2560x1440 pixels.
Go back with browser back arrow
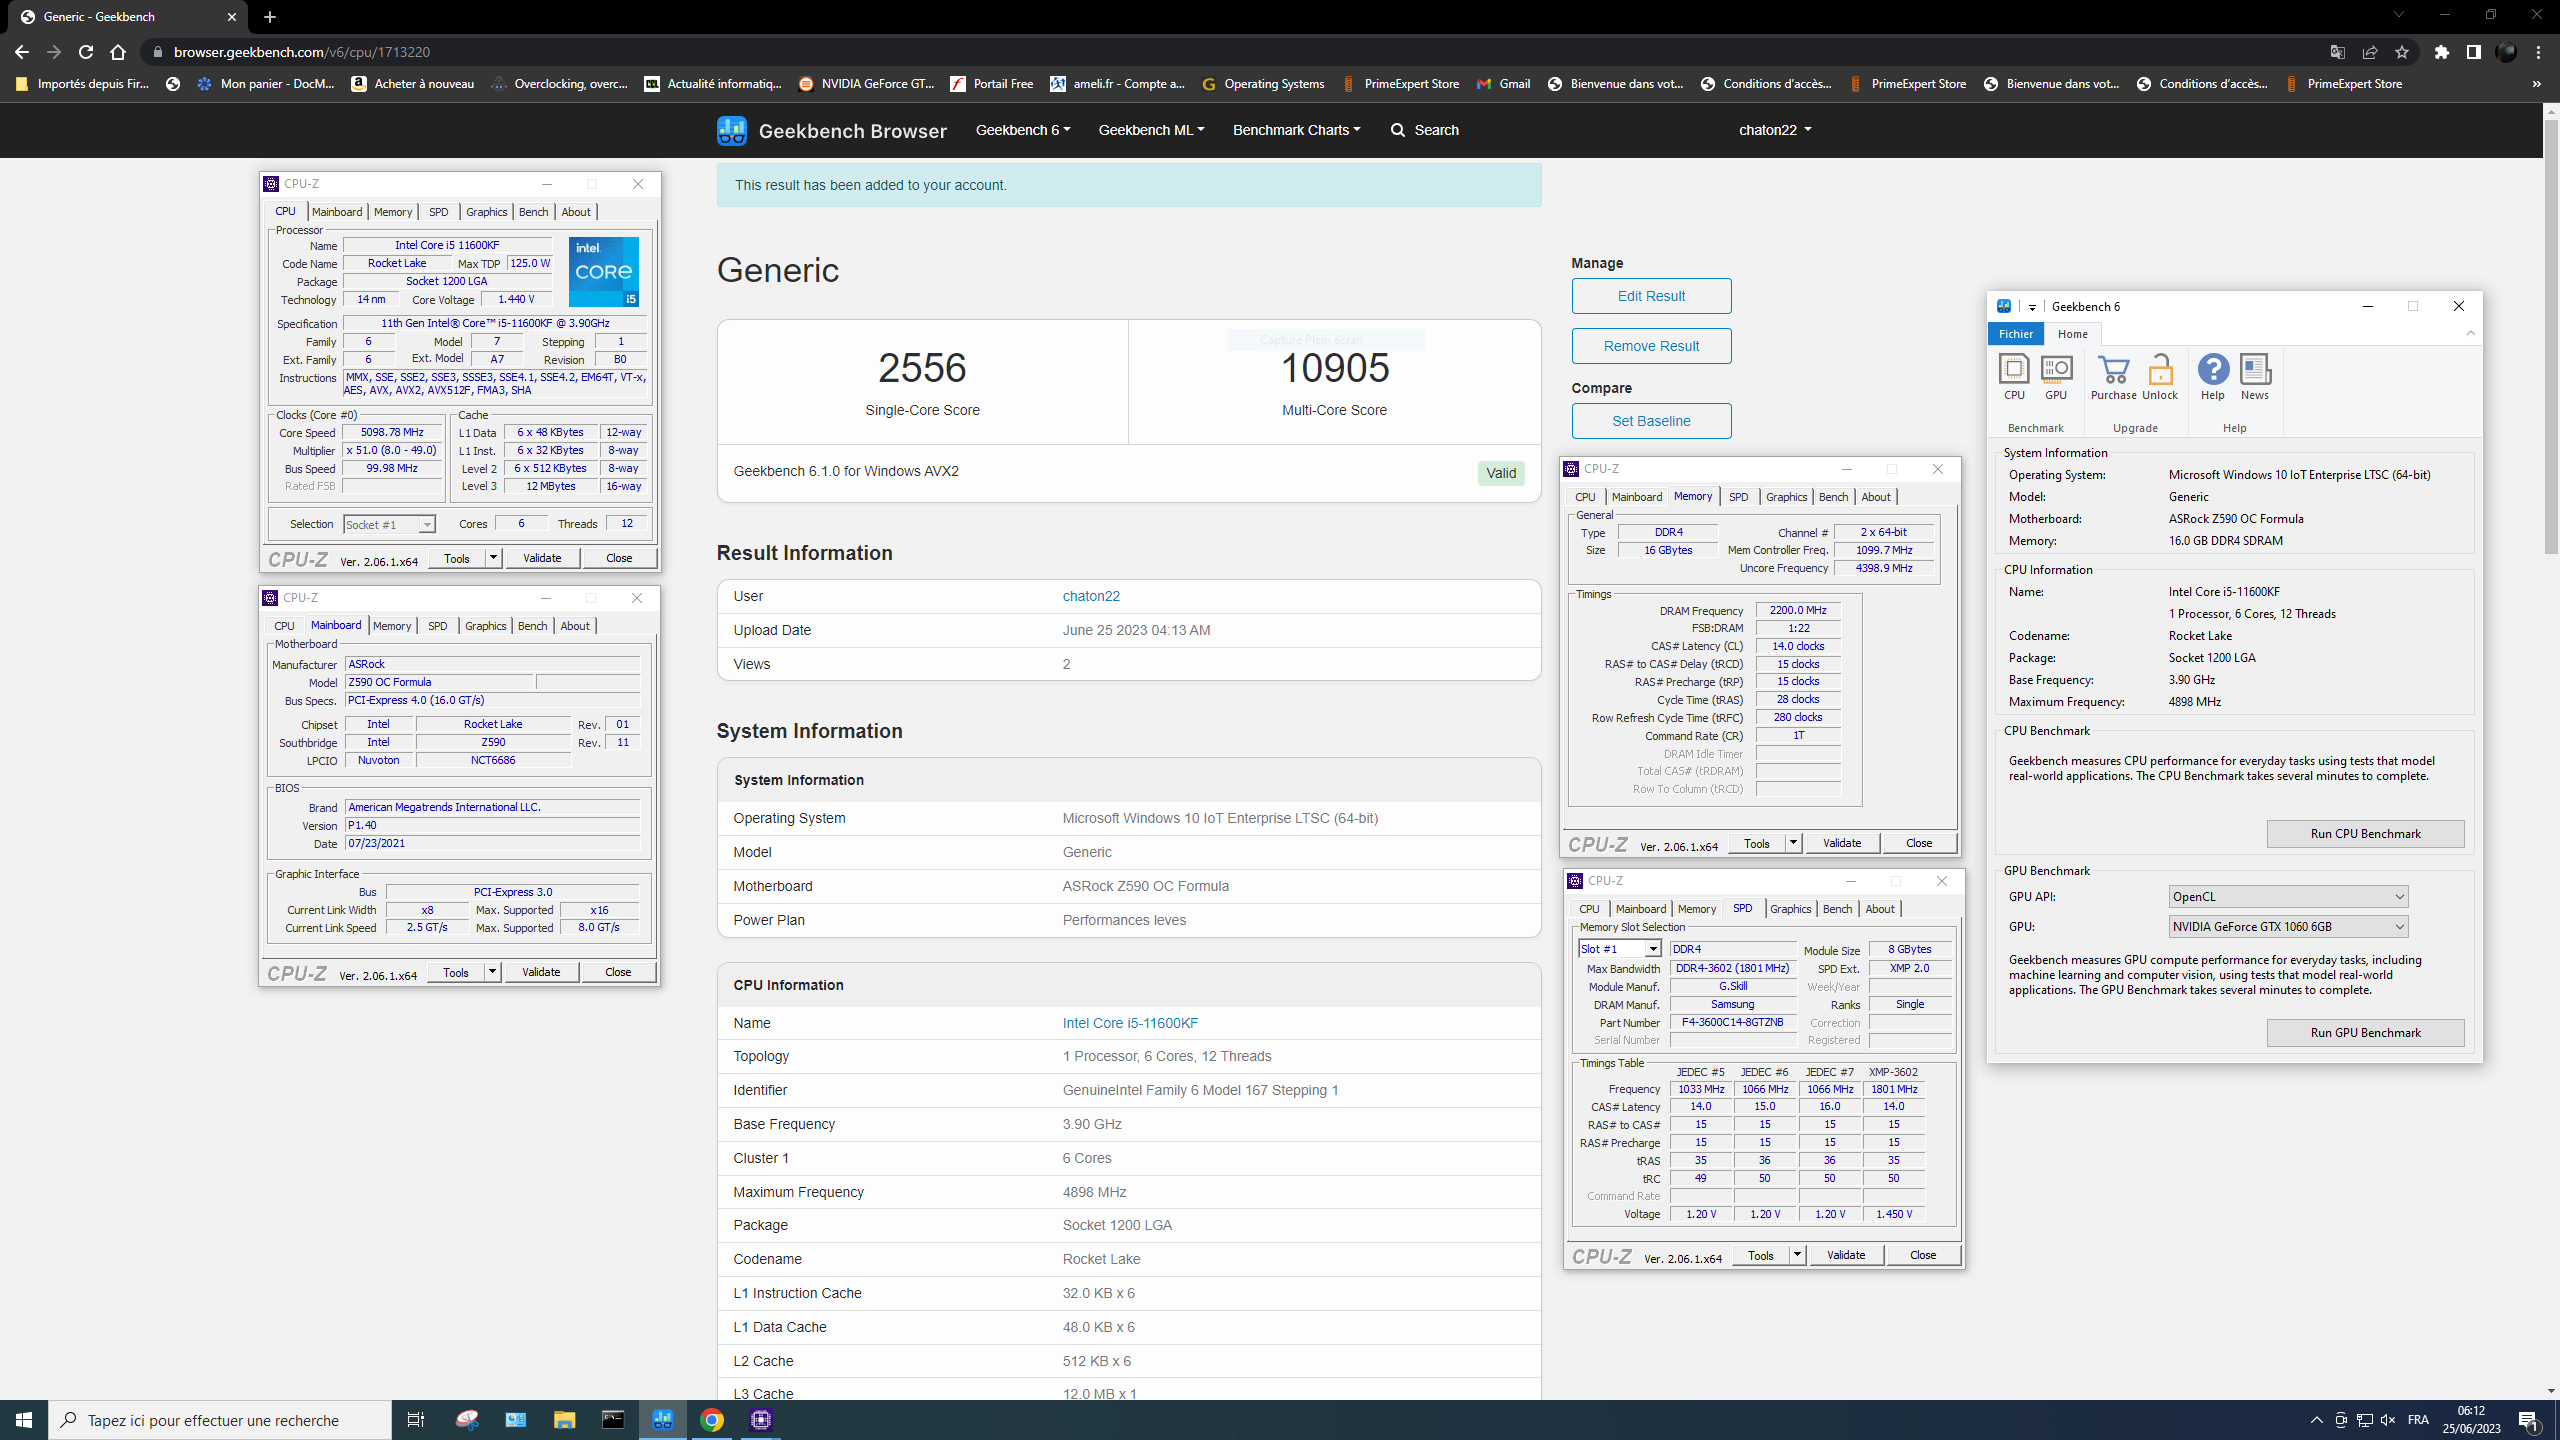pos(22,52)
